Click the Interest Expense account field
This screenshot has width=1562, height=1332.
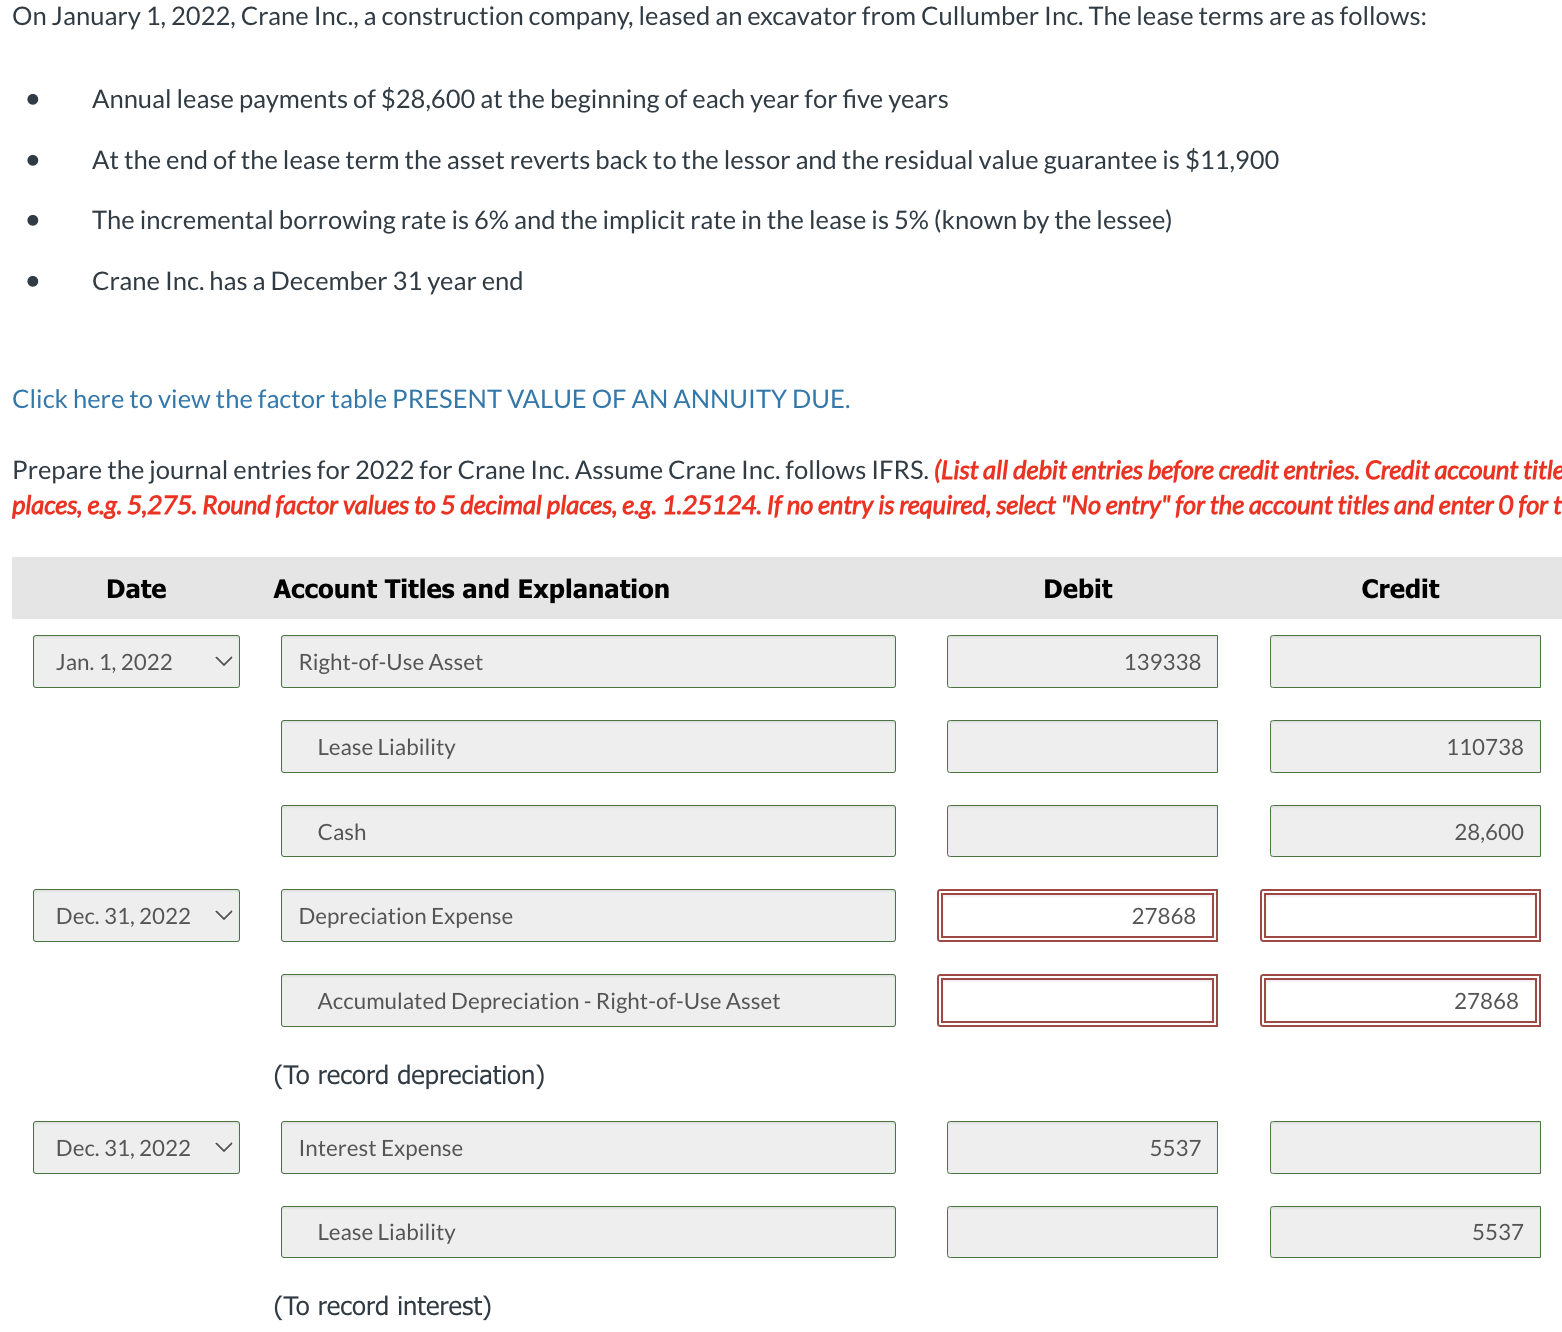tap(587, 1147)
